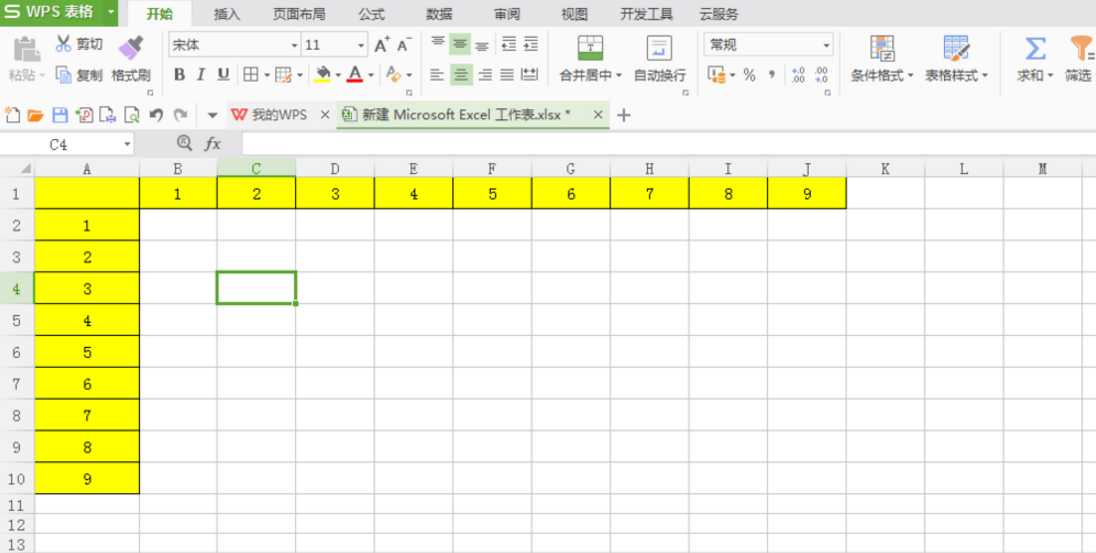Close the 新建 Microsoft Excel 工作表.xlsx tab

(598, 115)
